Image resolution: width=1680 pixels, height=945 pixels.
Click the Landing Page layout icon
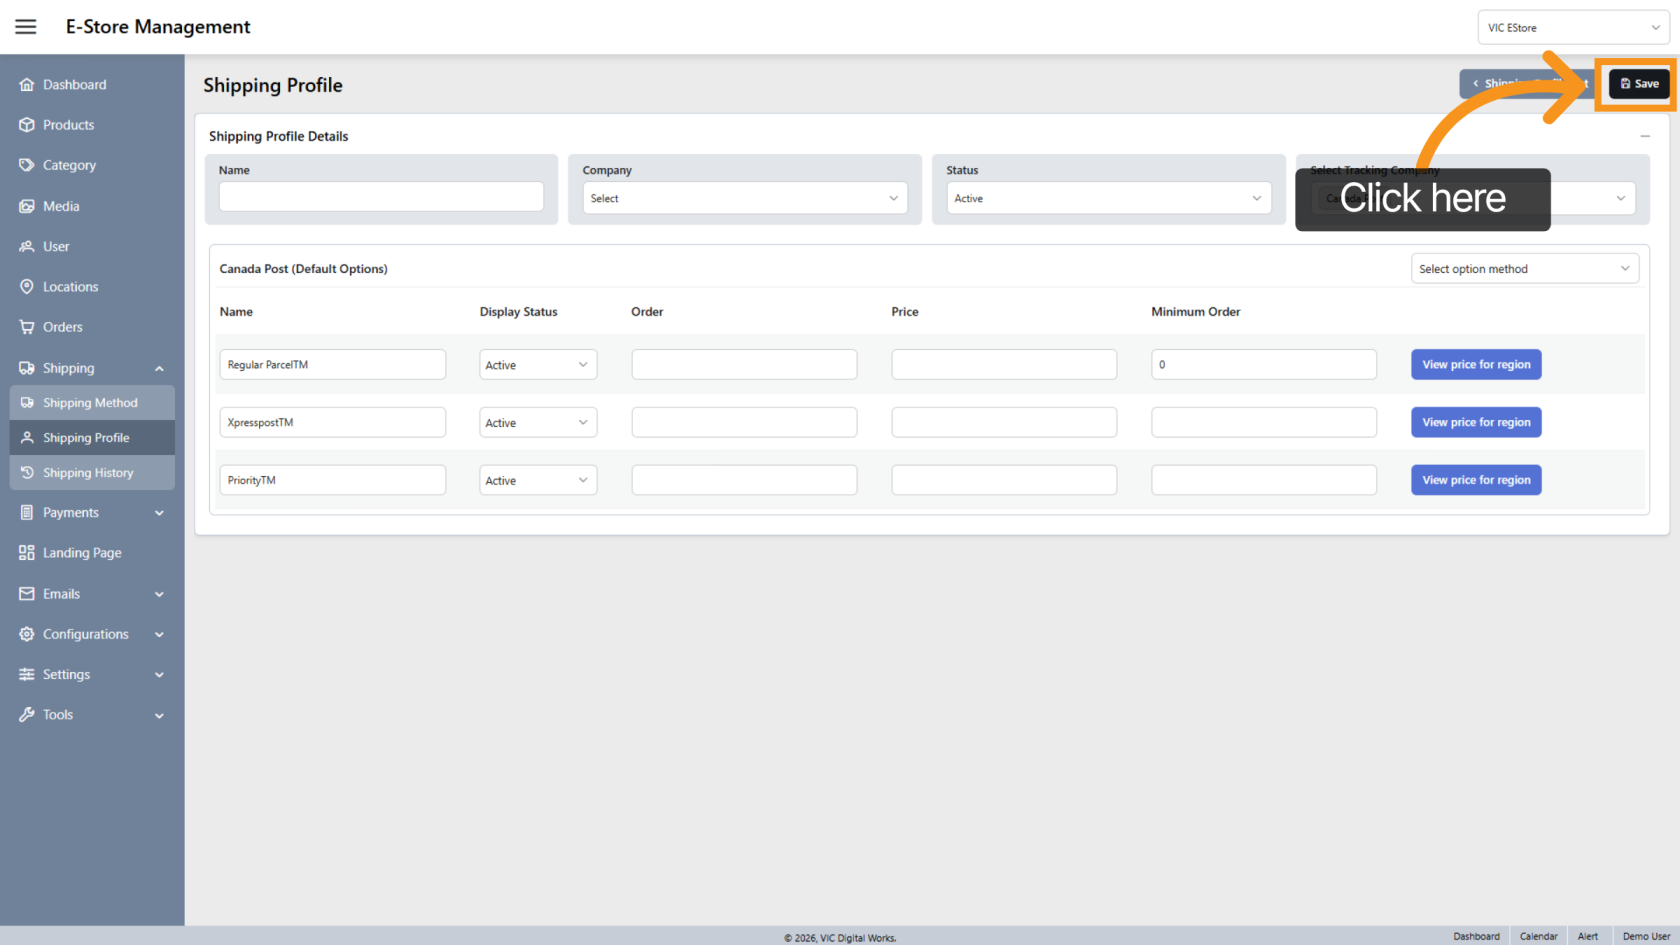click(27, 553)
